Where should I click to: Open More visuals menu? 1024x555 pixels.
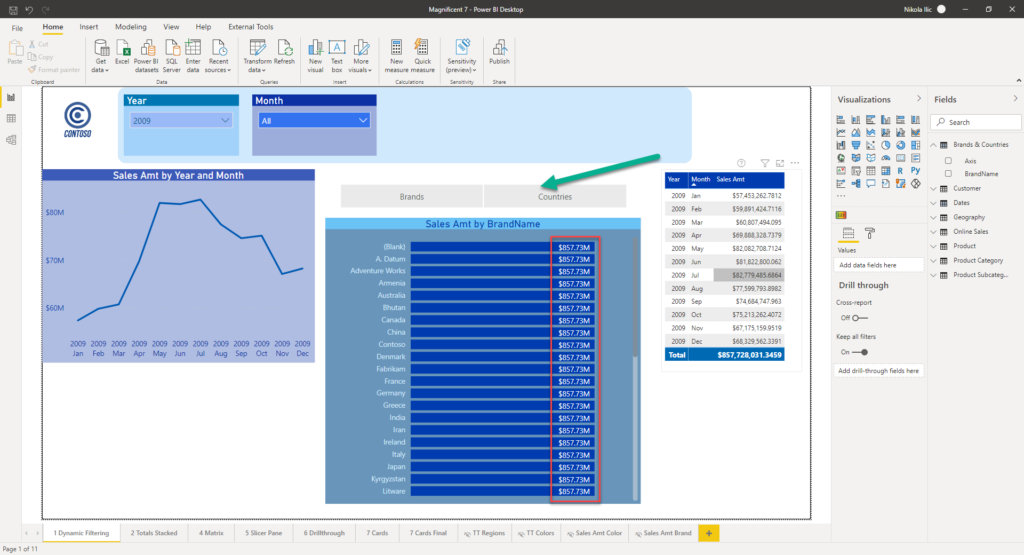click(360, 56)
